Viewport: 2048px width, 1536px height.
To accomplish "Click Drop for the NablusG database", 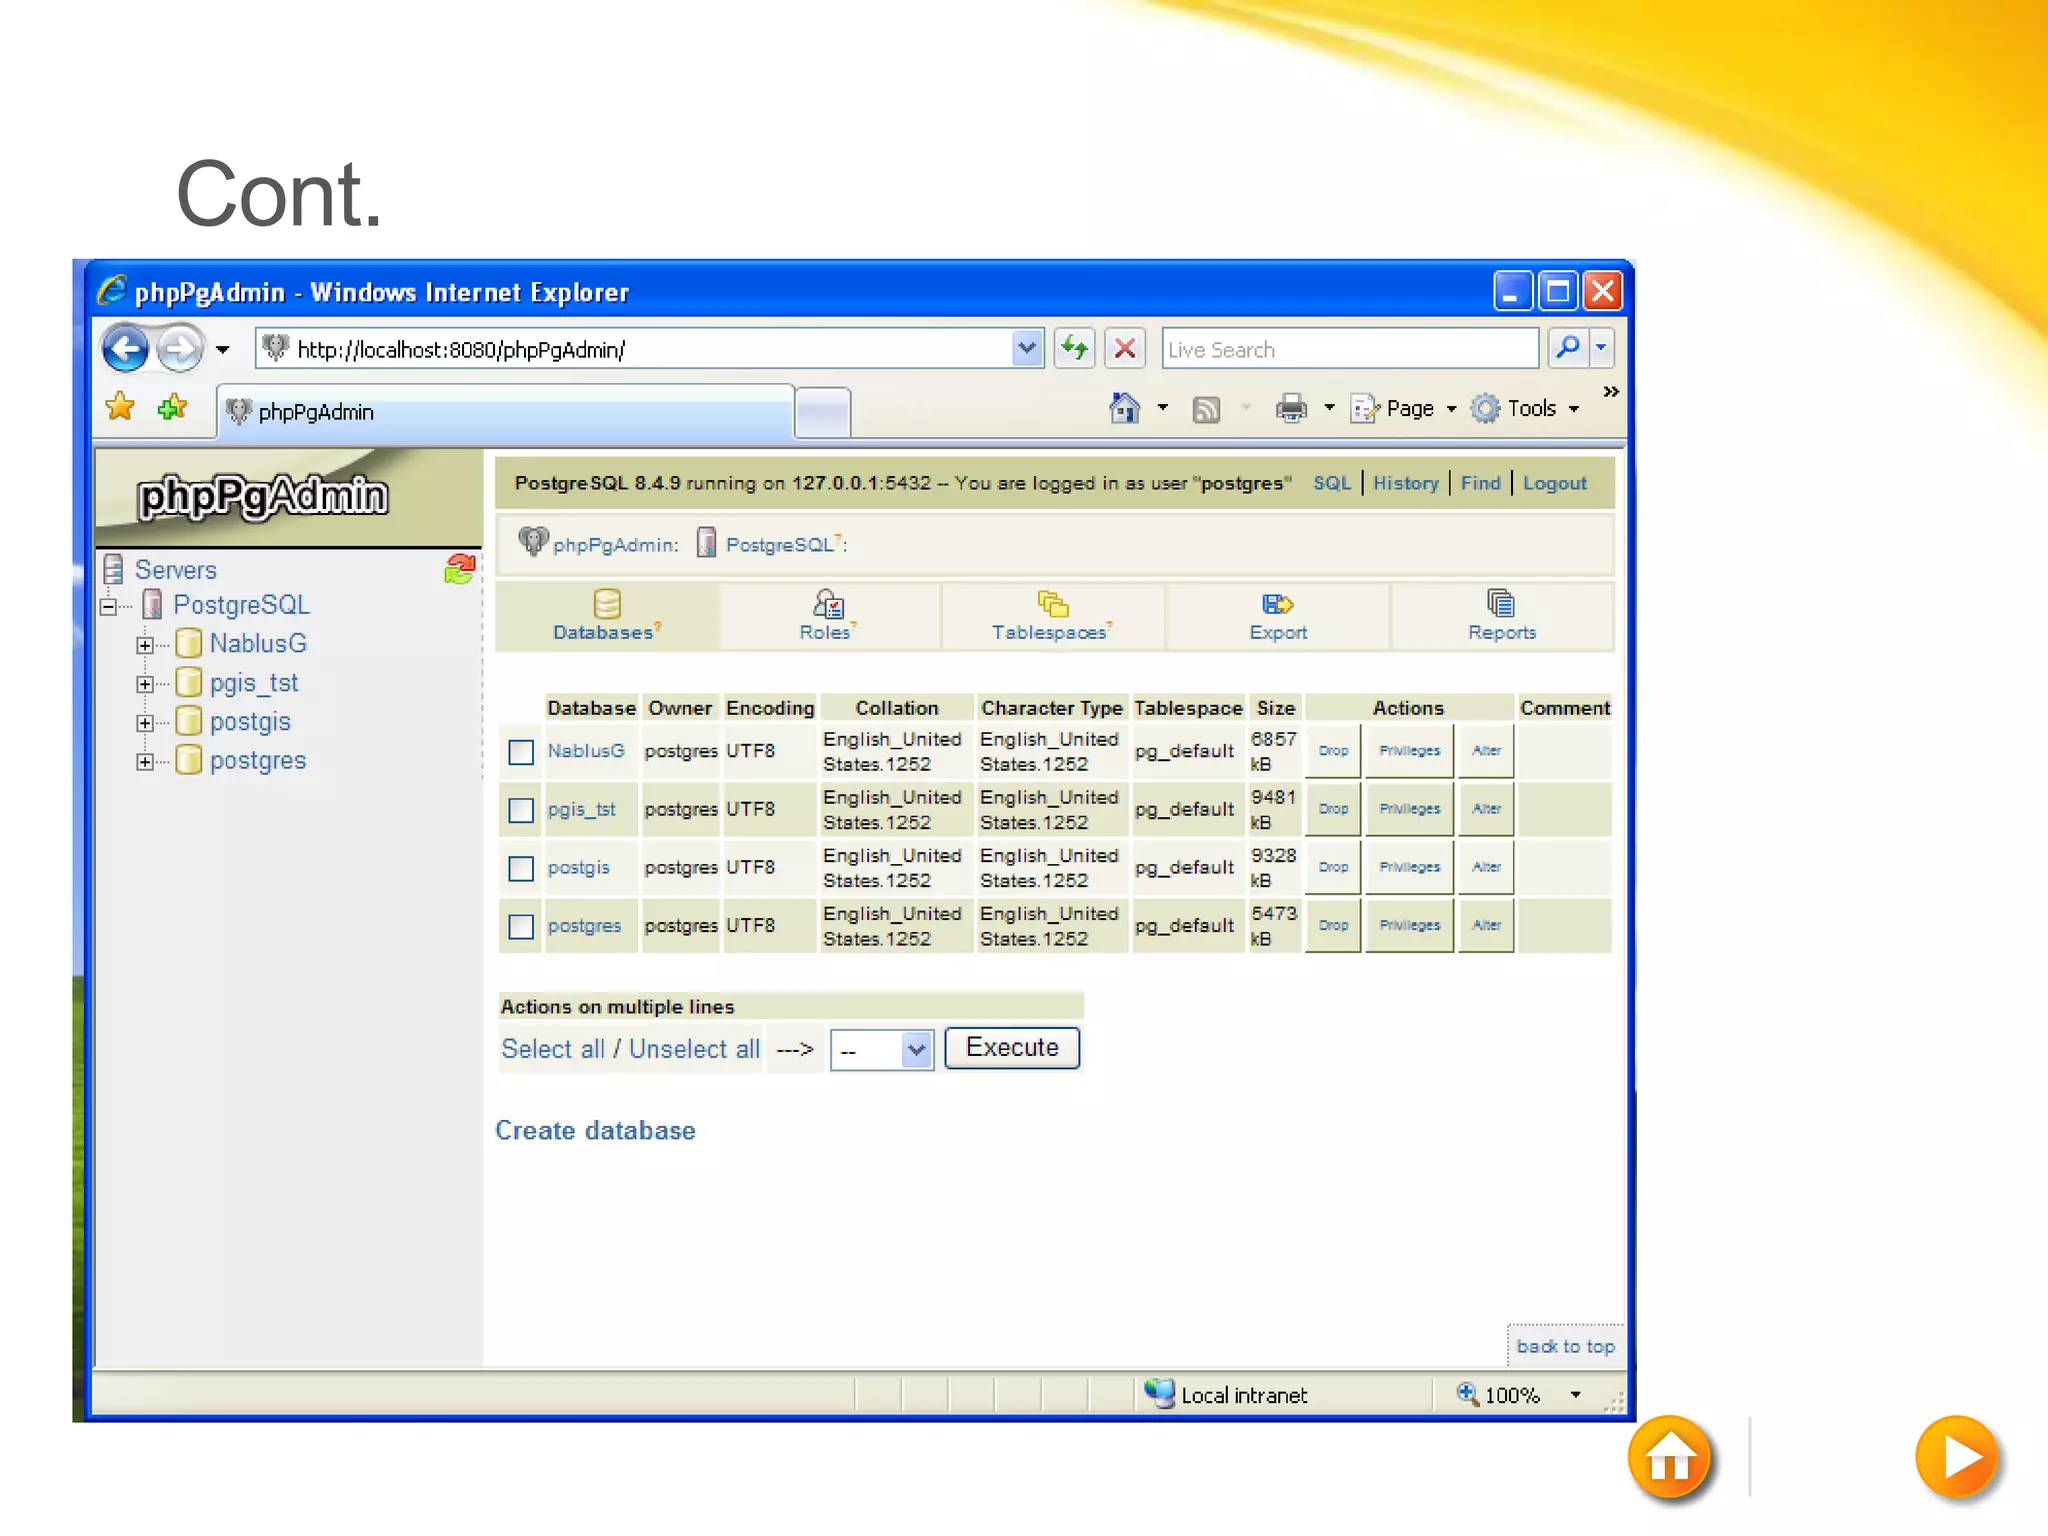I will click(1333, 751).
